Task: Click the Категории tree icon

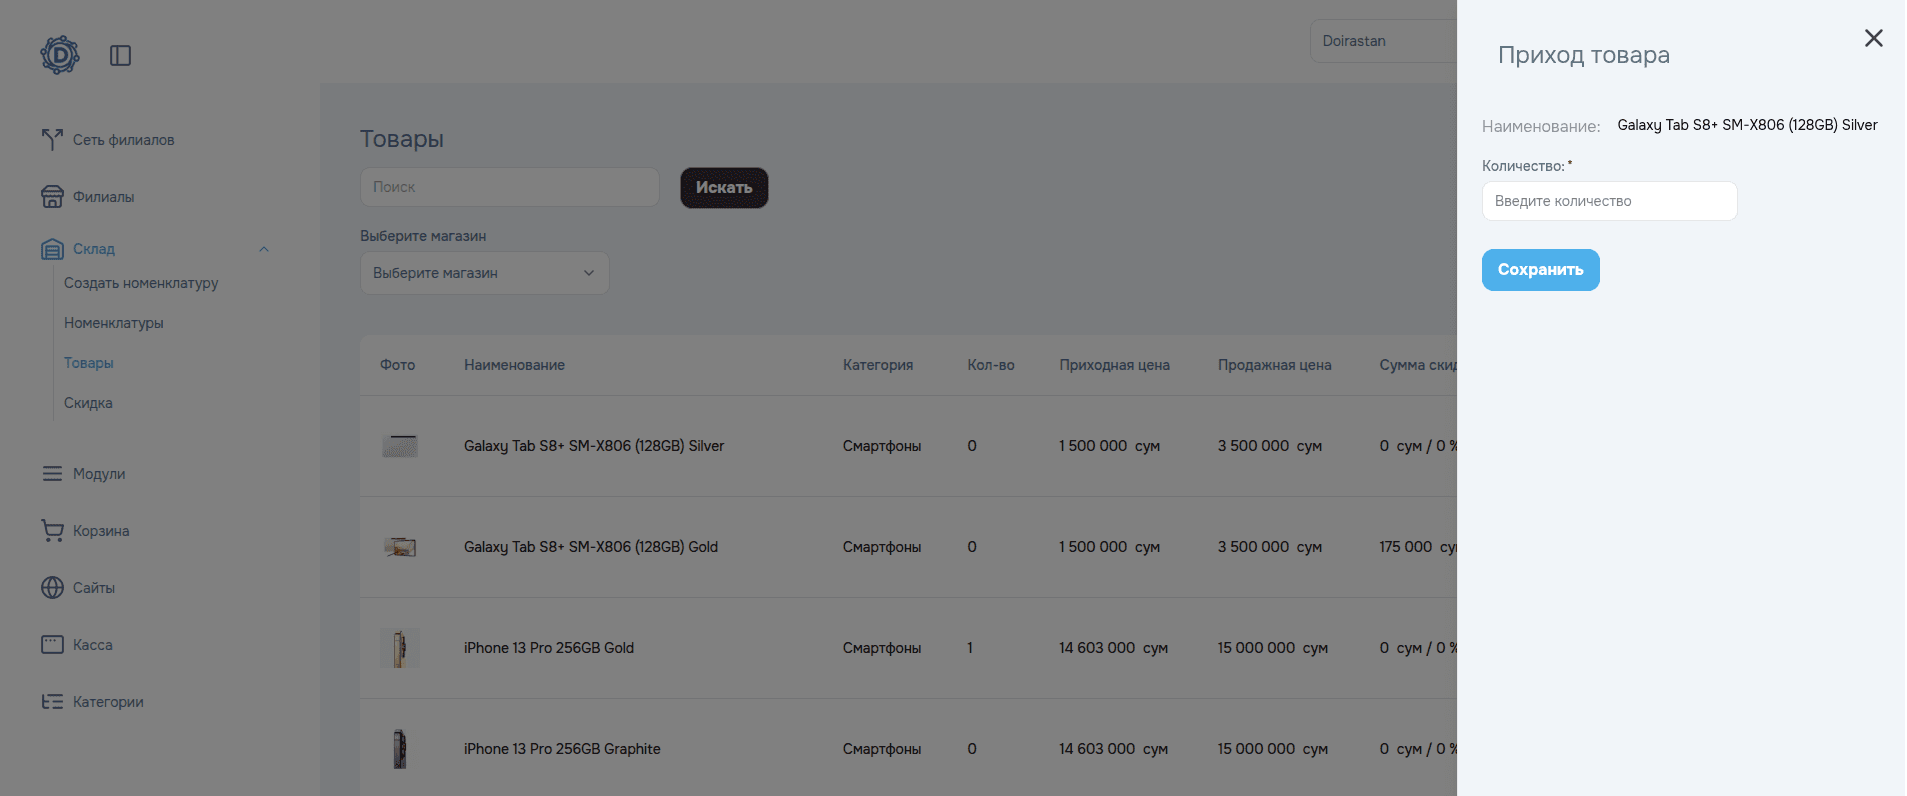Action: [52, 702]
